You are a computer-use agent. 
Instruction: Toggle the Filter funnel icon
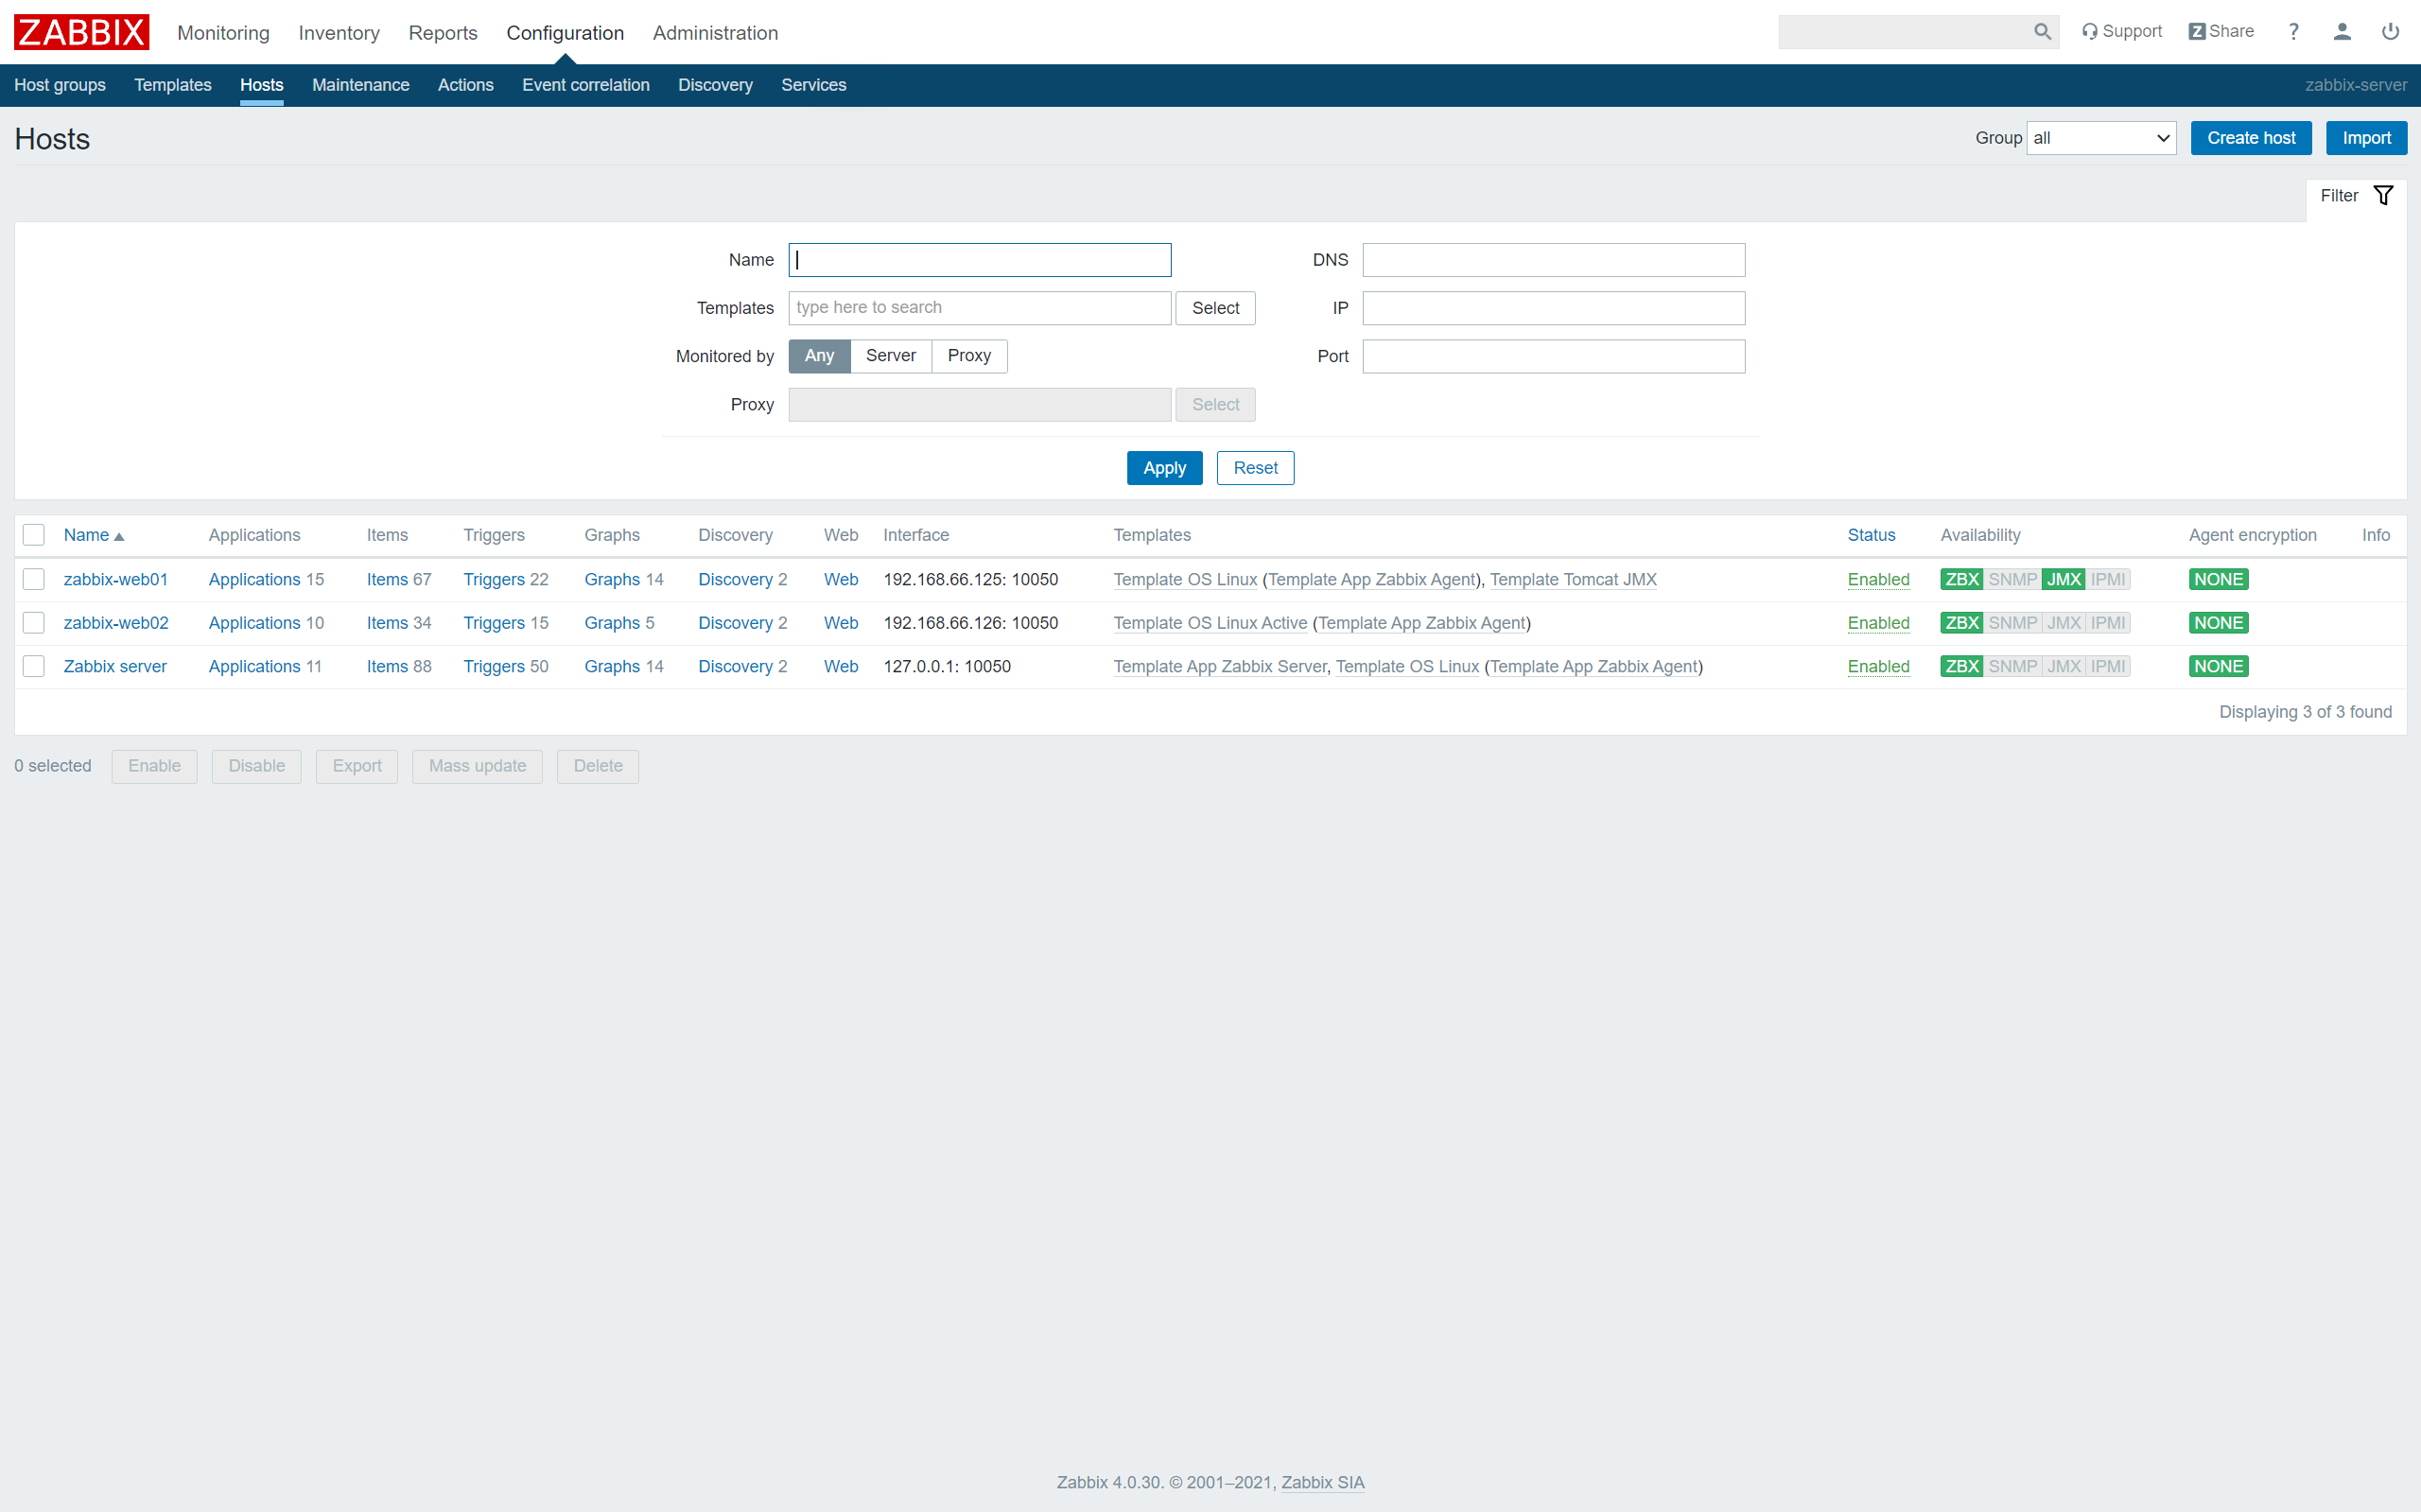click(x=2383, y=196)
